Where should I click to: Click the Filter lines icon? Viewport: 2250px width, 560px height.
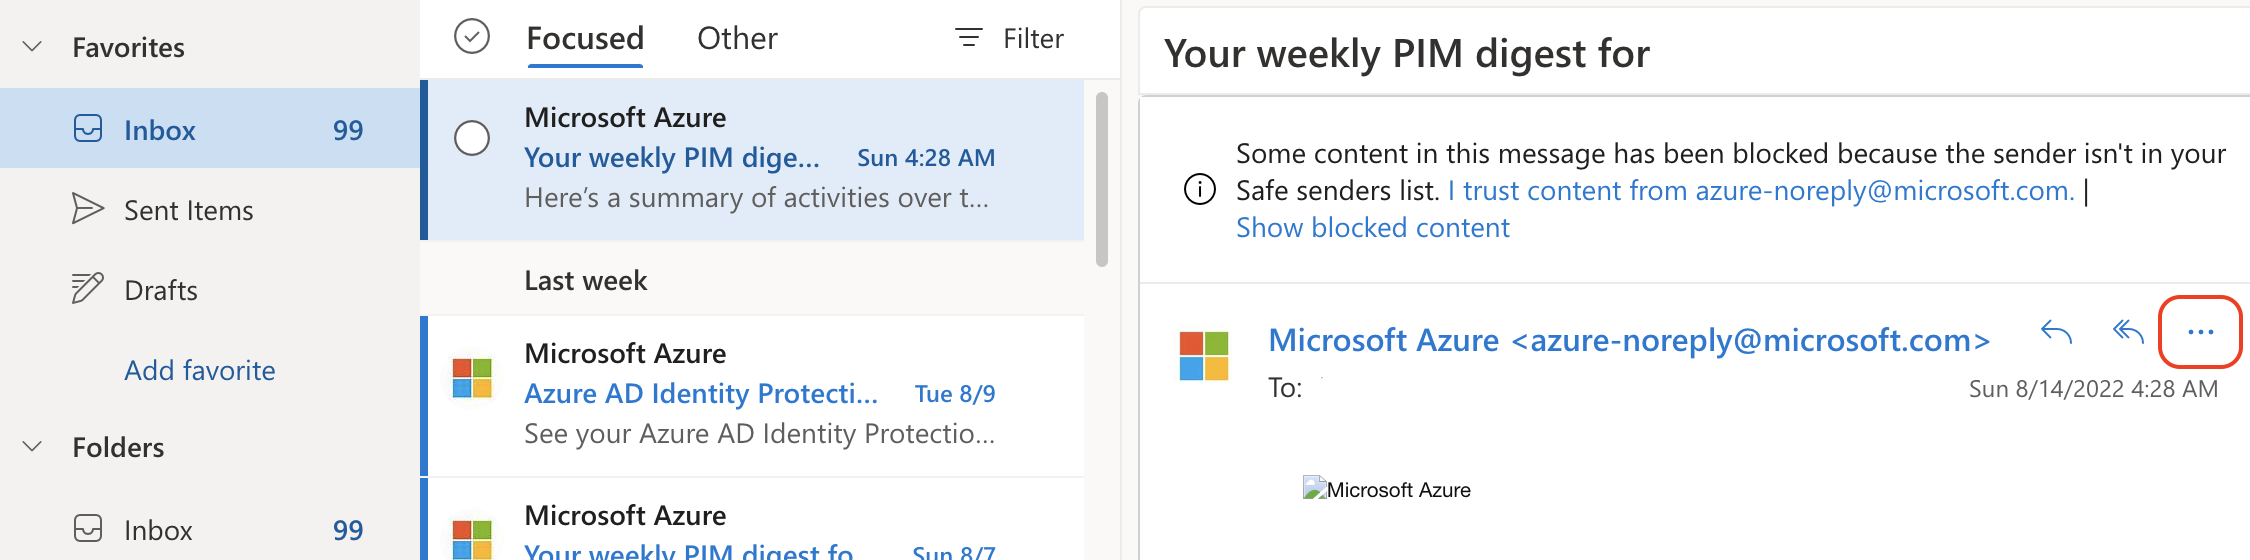click(x=968, y=38)
